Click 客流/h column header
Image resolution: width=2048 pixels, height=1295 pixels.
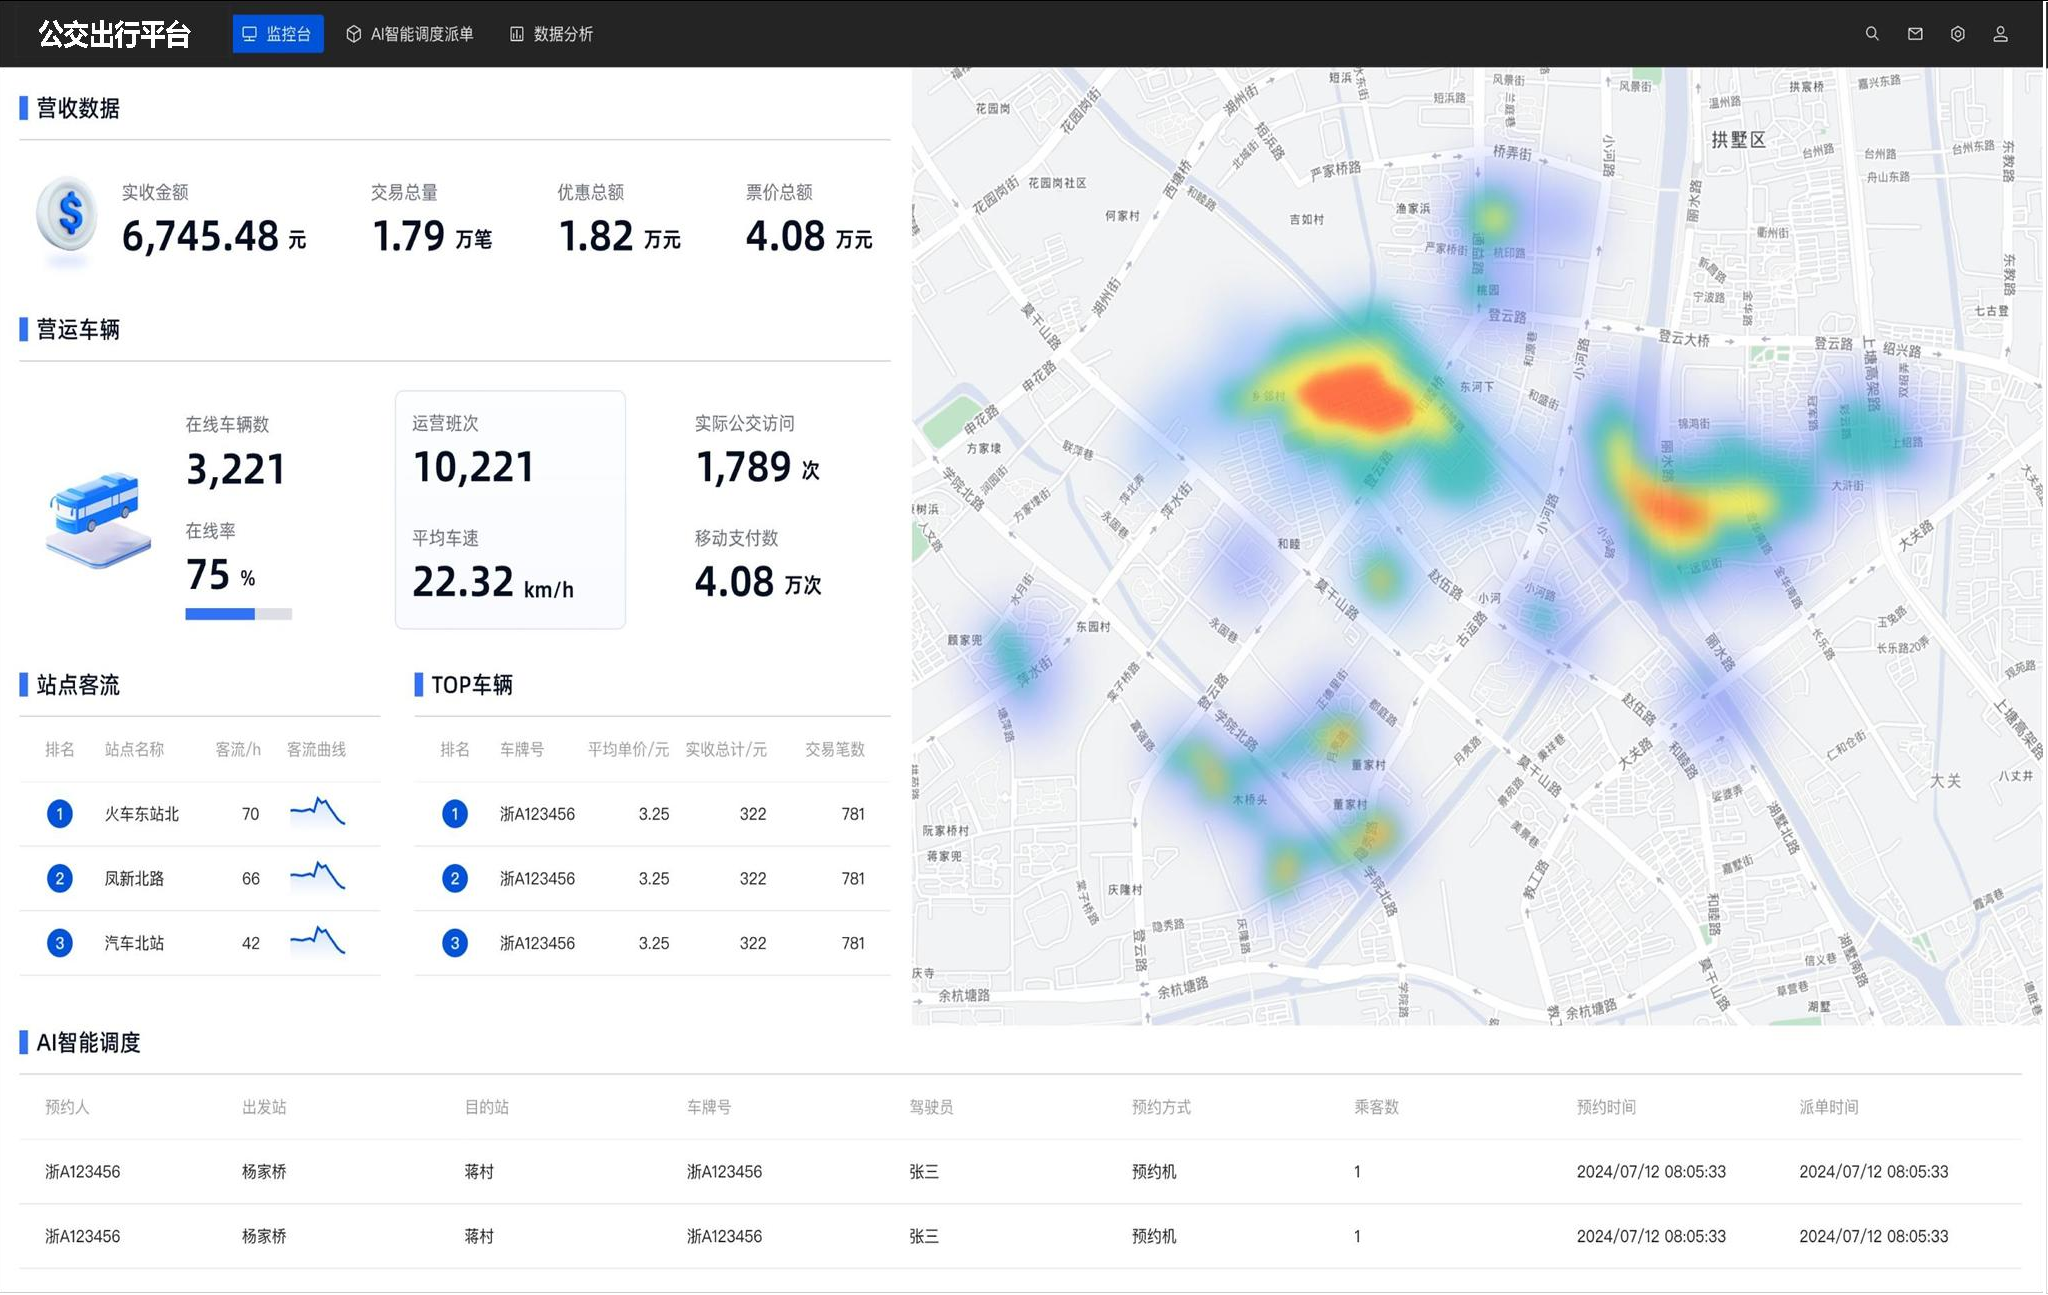click(x=238, y=749)
